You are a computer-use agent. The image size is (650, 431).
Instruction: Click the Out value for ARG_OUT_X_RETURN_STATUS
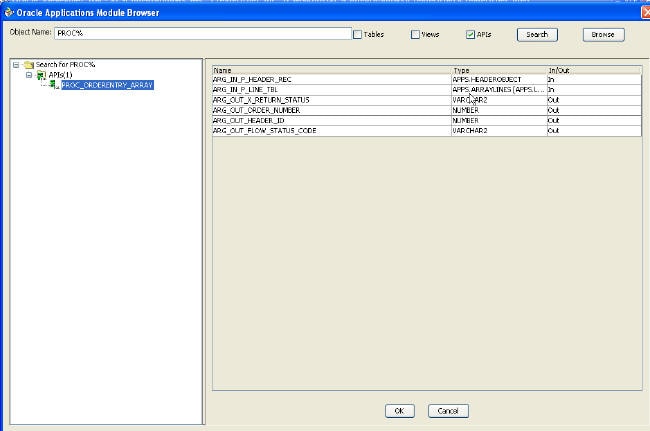(594, 100)
